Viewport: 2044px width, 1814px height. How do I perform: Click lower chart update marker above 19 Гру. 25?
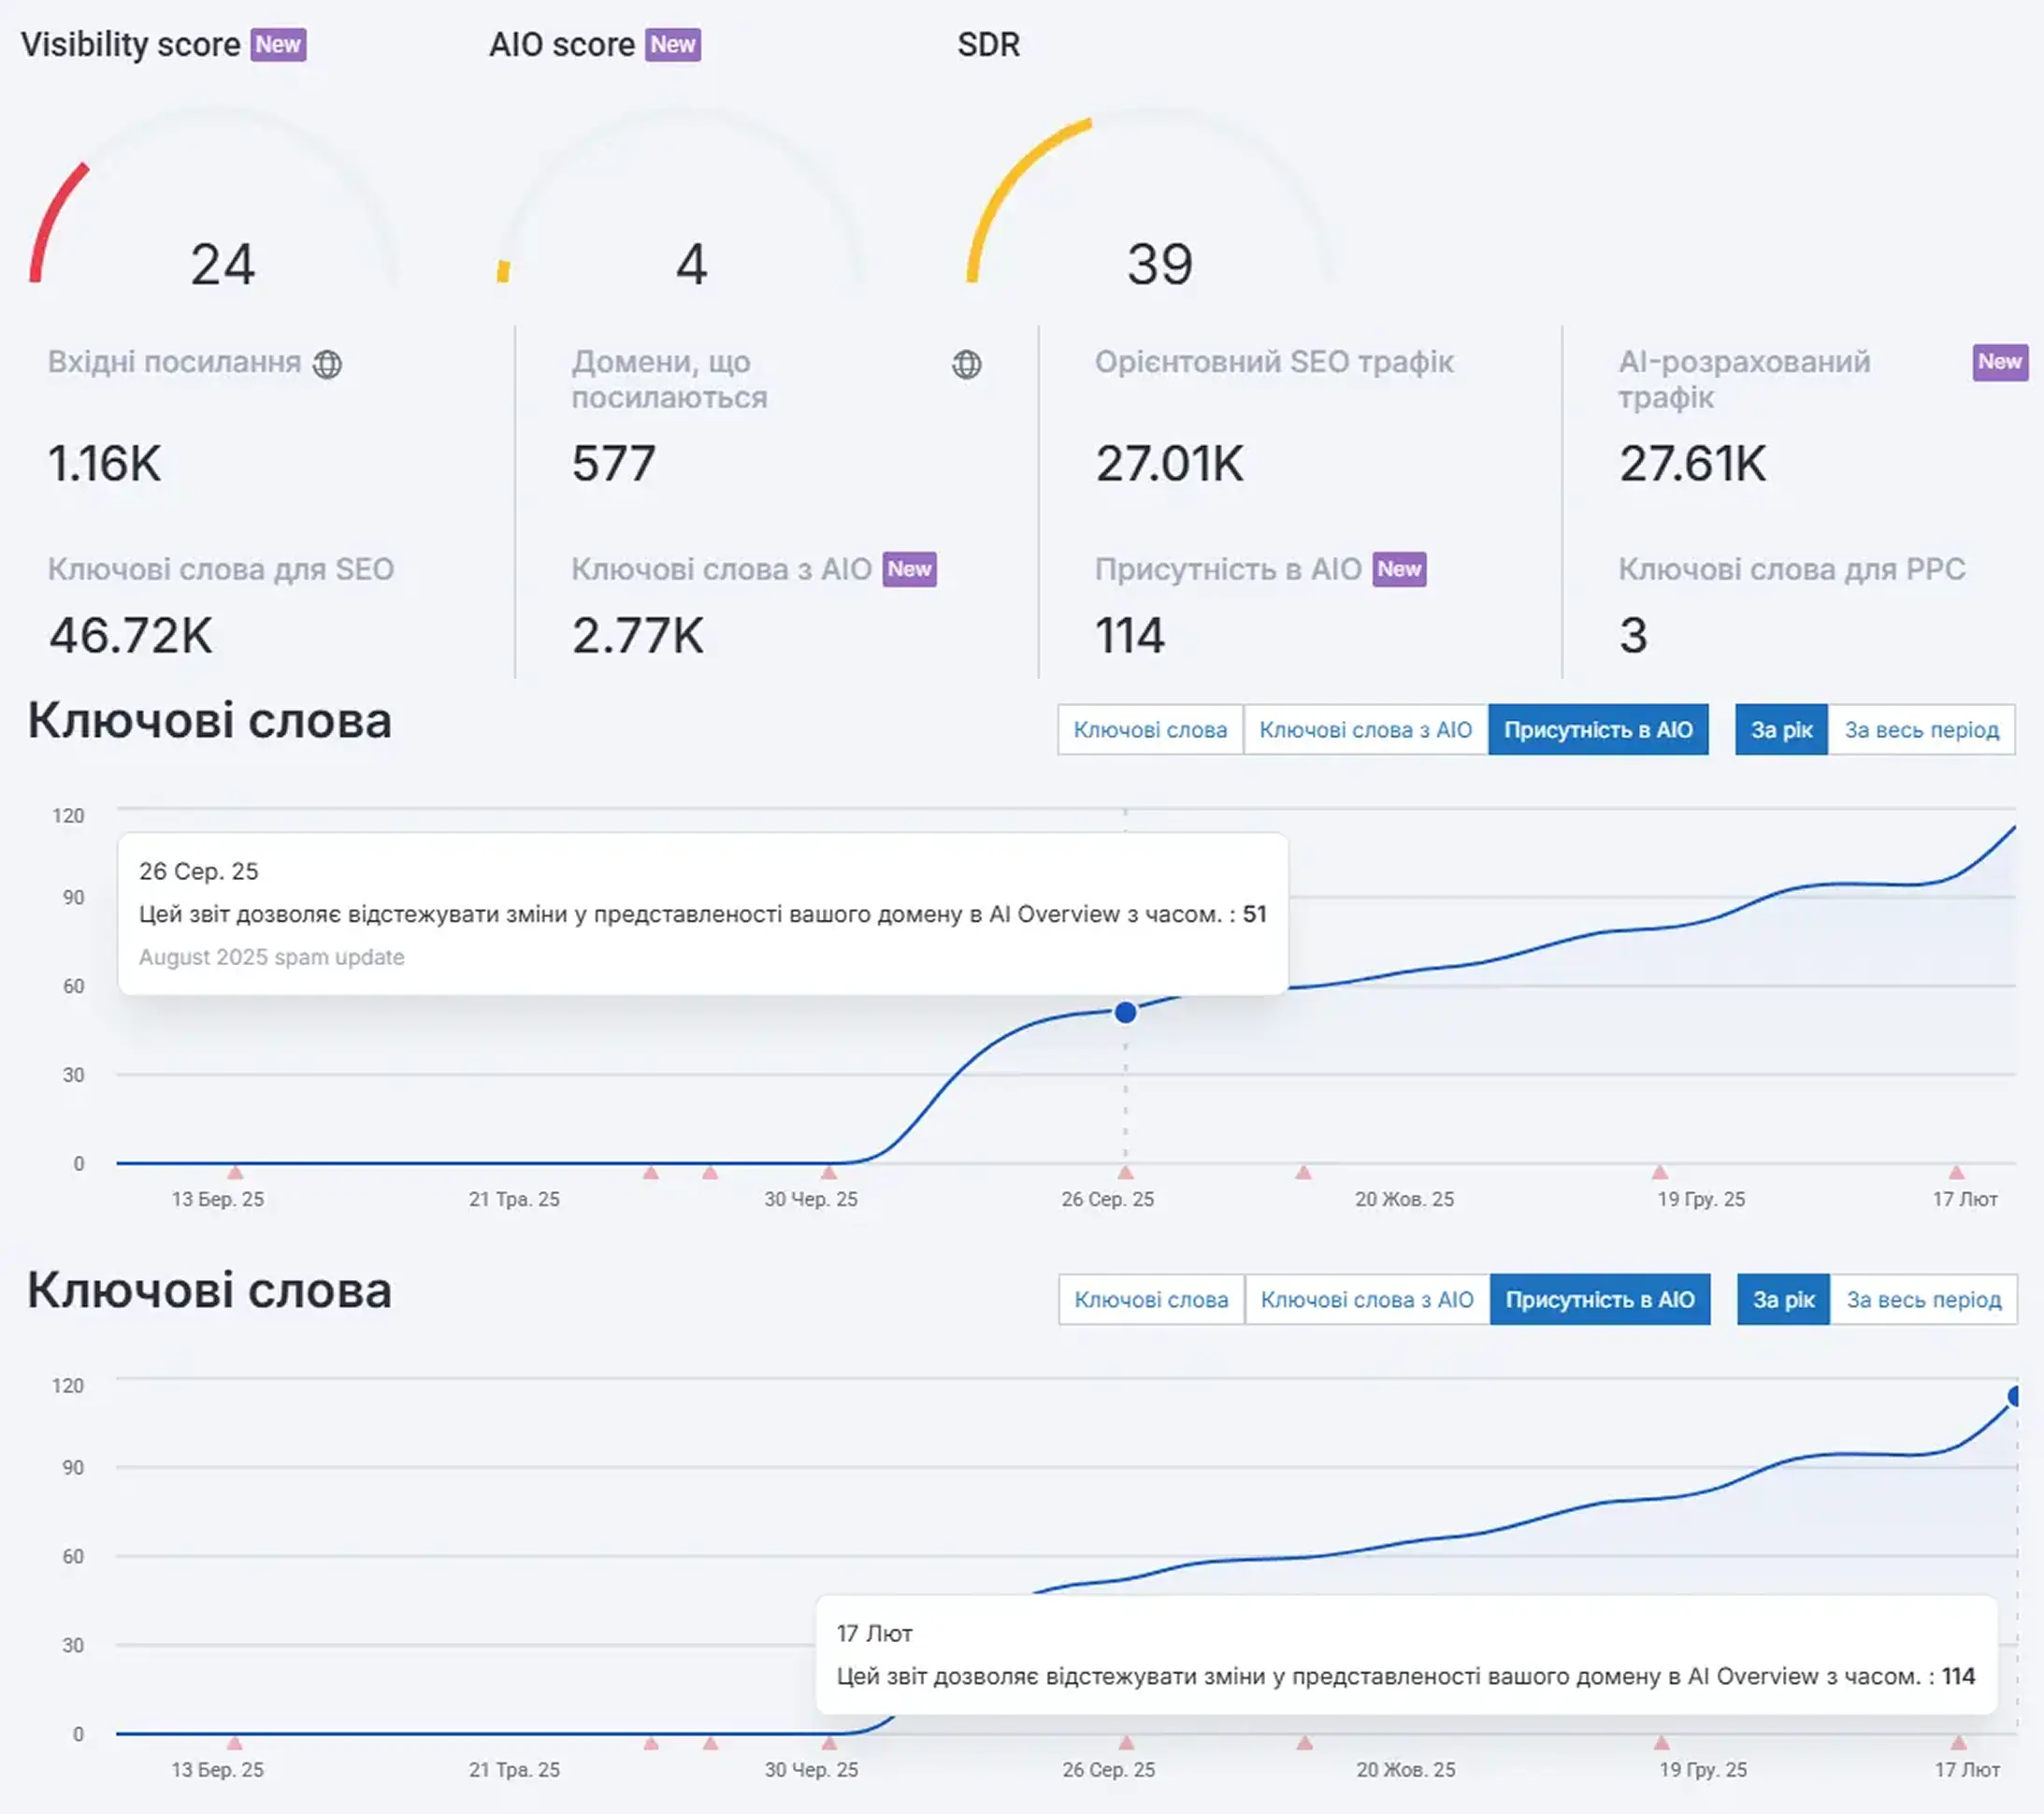[1661, 1742]
